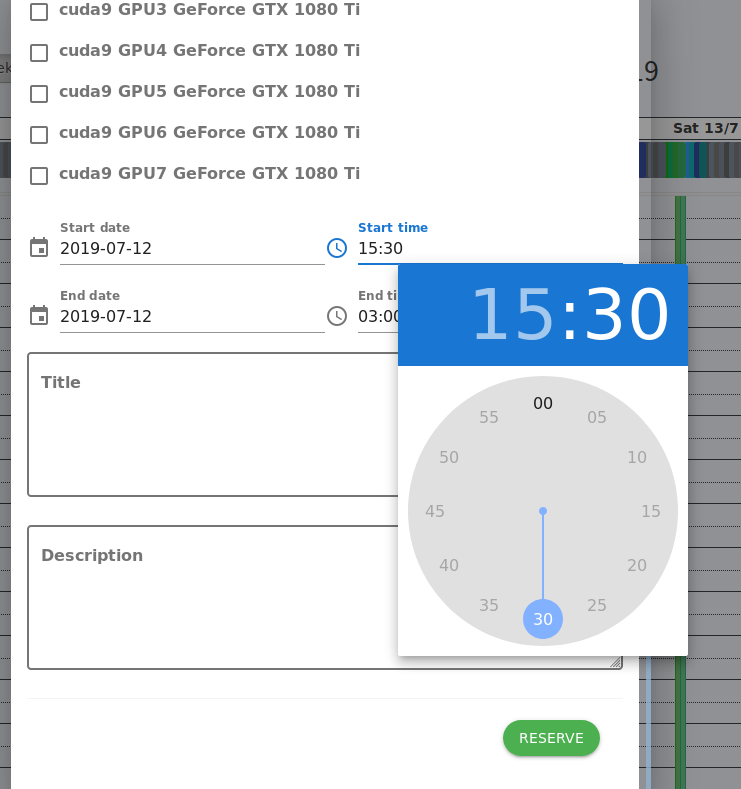This screenshot has width=741, height=789.
Task: Click into the Title text area
Action: 213,424
